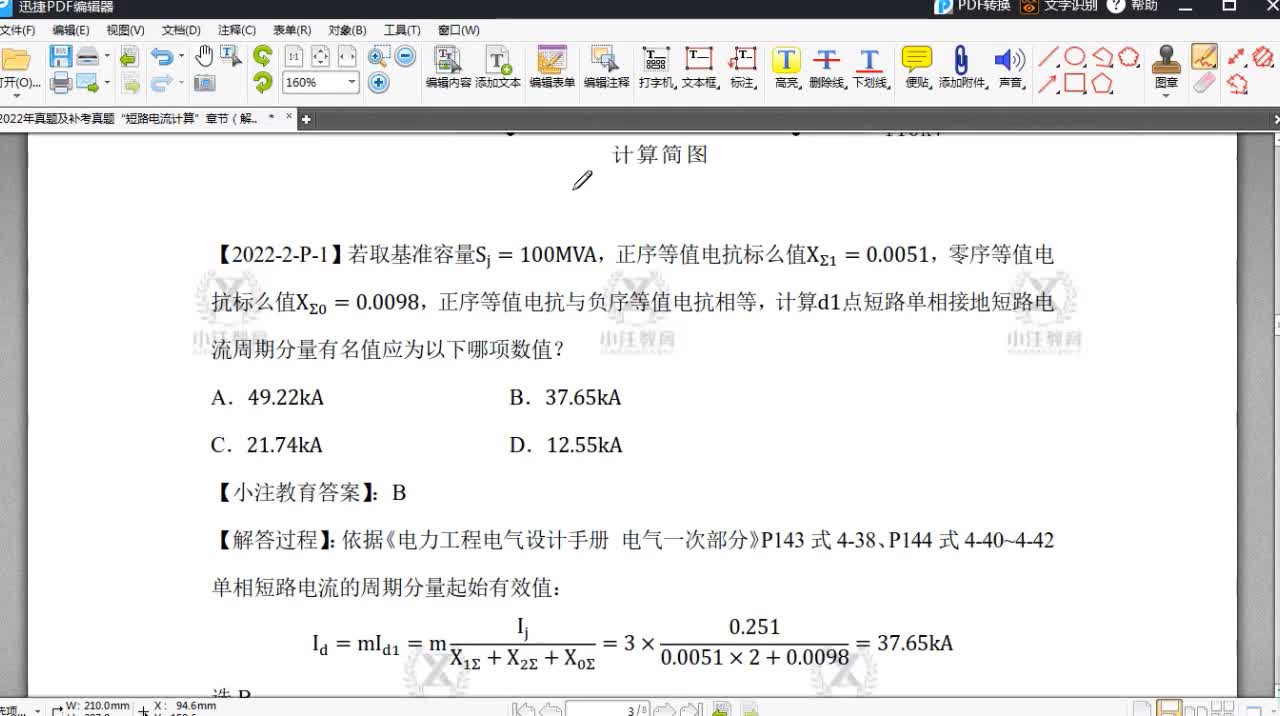Viewport: 1280px width, 716px height.
Task: Click the save floppy disk icon
Action: point(61,56)
